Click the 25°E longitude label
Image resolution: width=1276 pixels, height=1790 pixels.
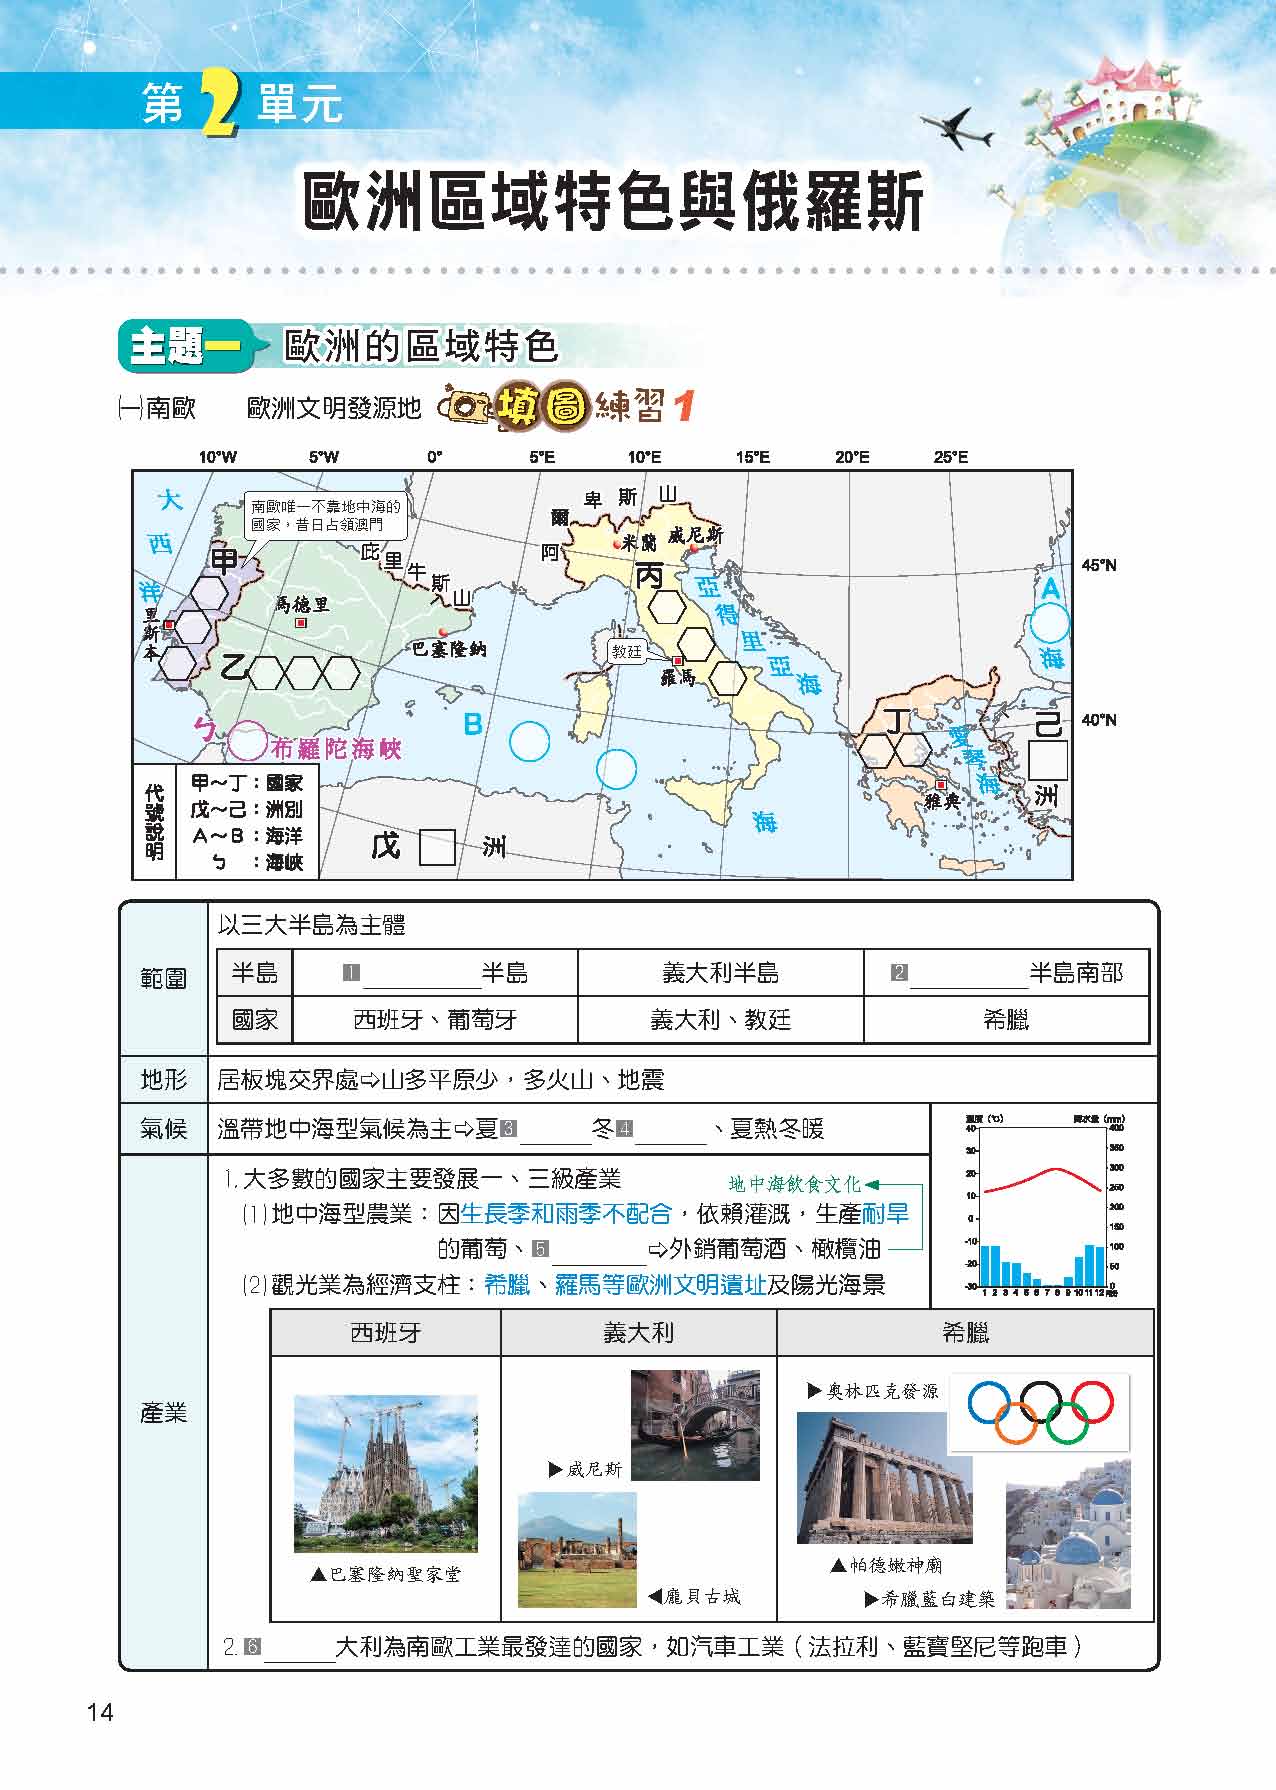(950, 457)
